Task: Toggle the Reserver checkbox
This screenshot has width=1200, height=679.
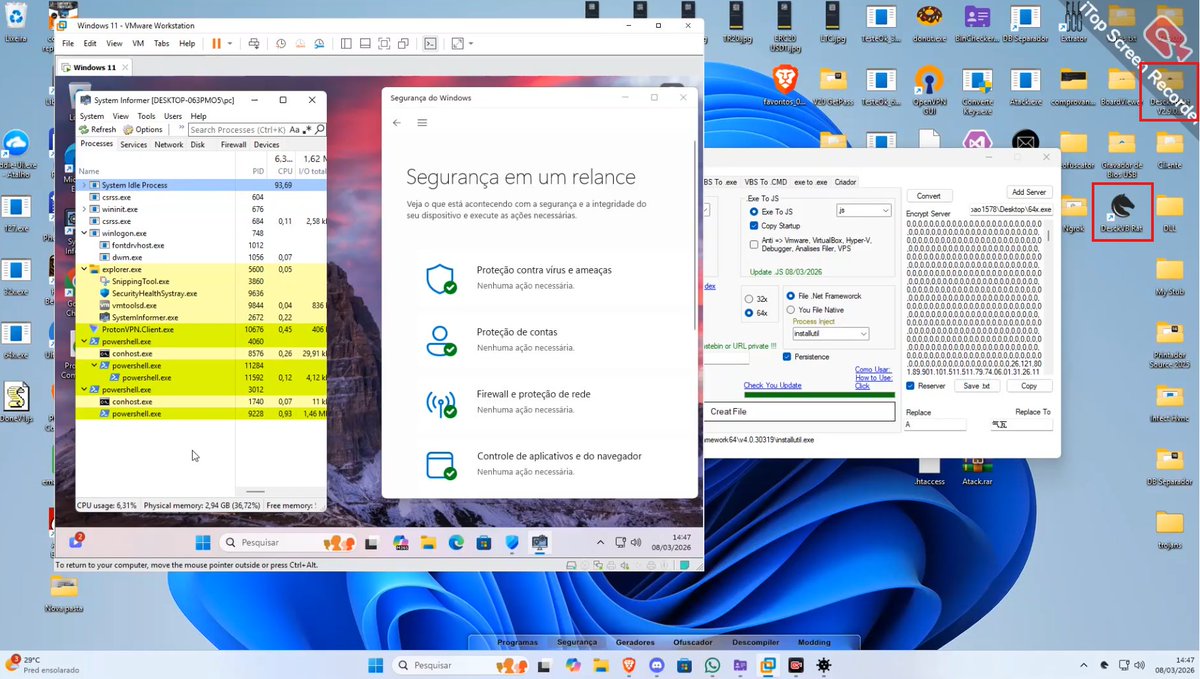Action: (910, 385)
